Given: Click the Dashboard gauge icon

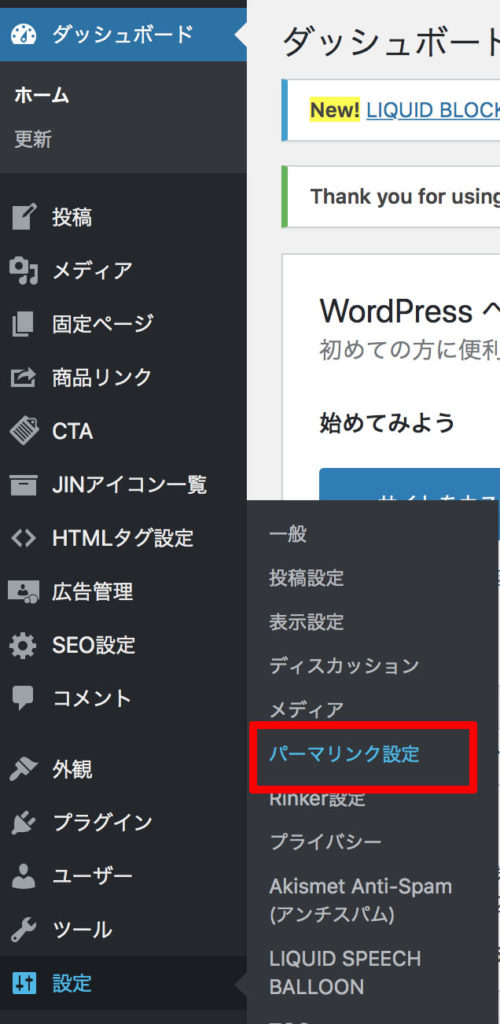Looking at the screenshot, I should coord(25,34).
